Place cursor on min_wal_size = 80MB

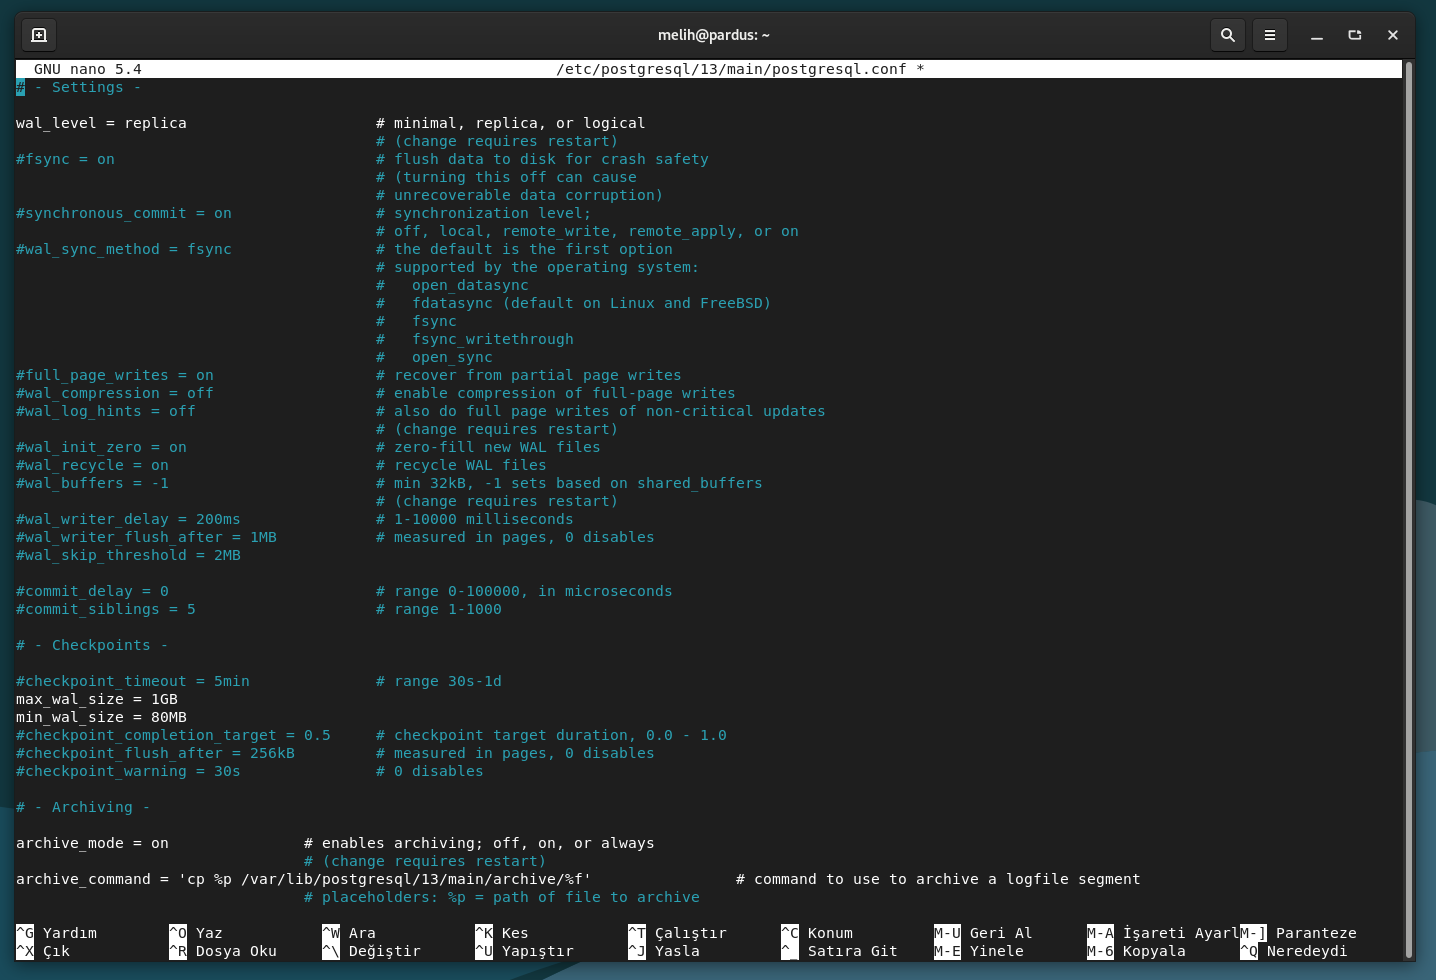click(101, 717)
